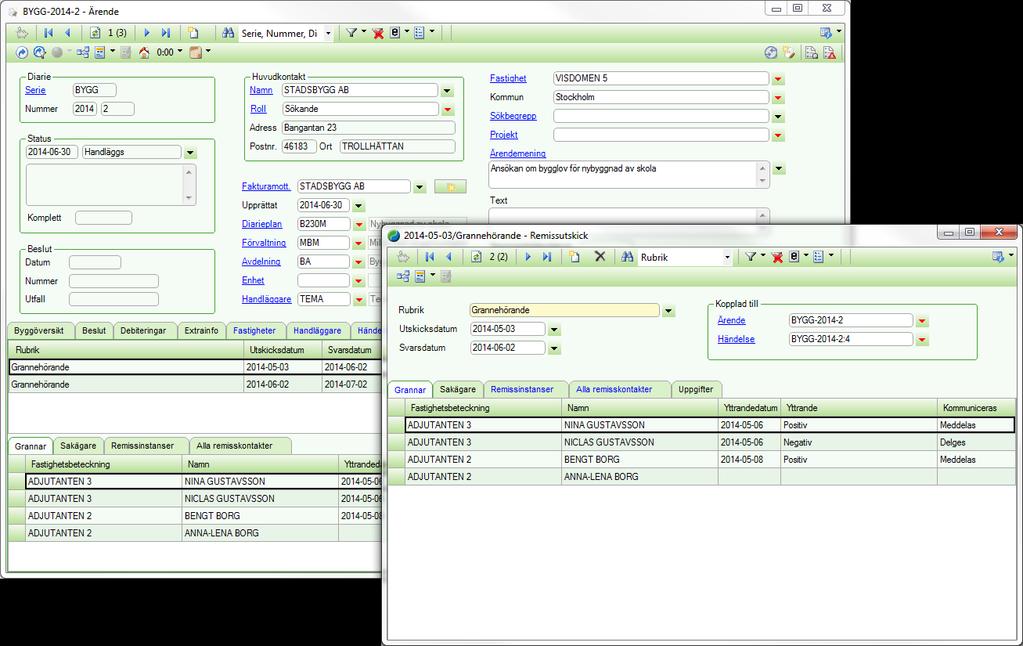The width and height of the screenshot is (1023, 646).
Task: Go to previous record in Ärende window
Action: (67, 33)
